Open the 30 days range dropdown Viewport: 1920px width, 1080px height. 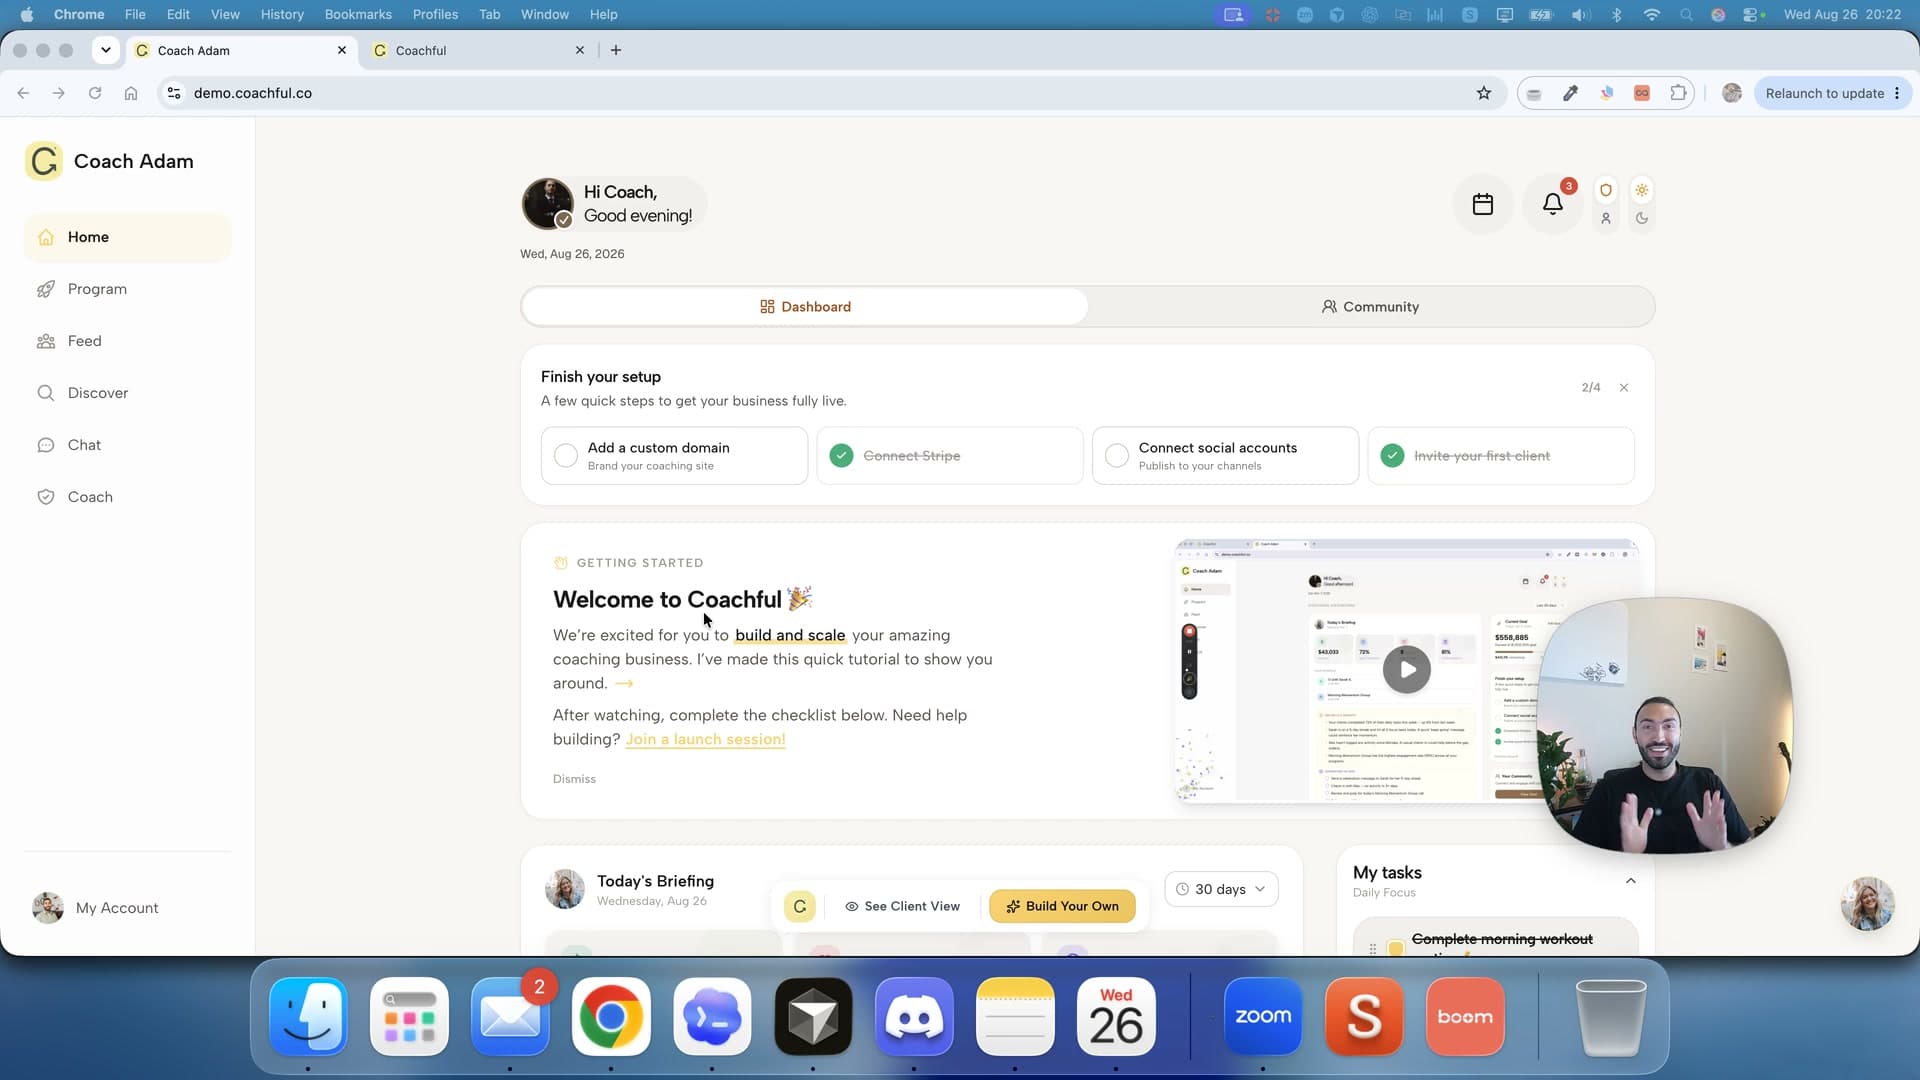coord(1221,889)
